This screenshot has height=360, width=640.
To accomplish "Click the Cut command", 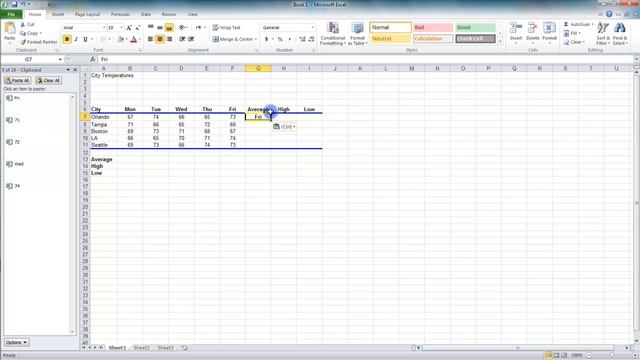I will (28, 24).
